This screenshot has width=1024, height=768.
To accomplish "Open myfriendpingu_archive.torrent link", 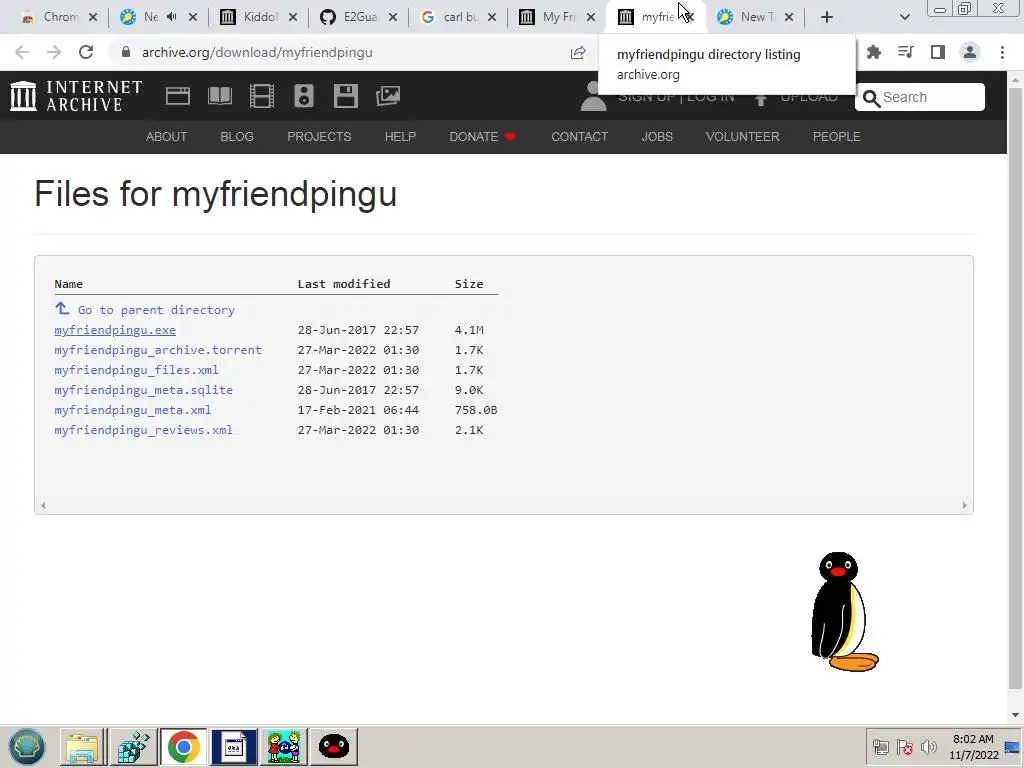I will 158,350.
